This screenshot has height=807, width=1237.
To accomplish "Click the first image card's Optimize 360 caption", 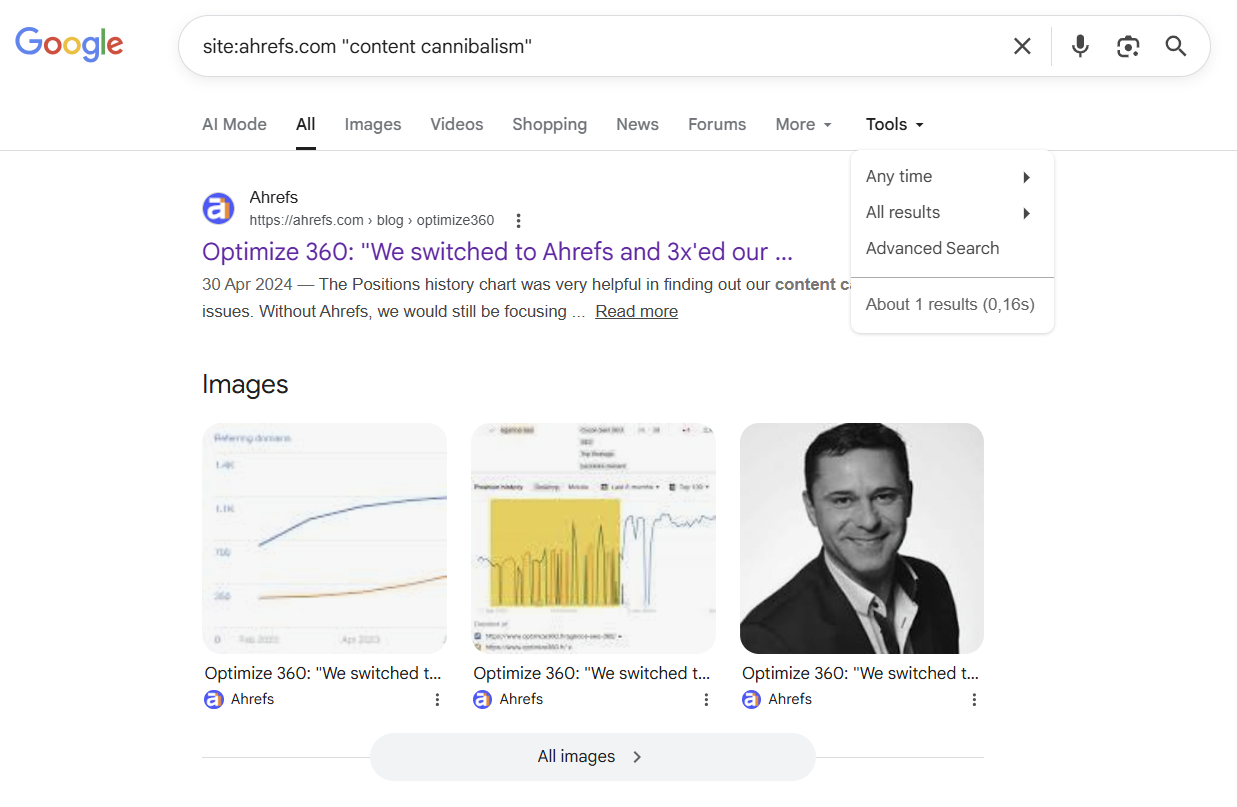I will click(323, 674).
